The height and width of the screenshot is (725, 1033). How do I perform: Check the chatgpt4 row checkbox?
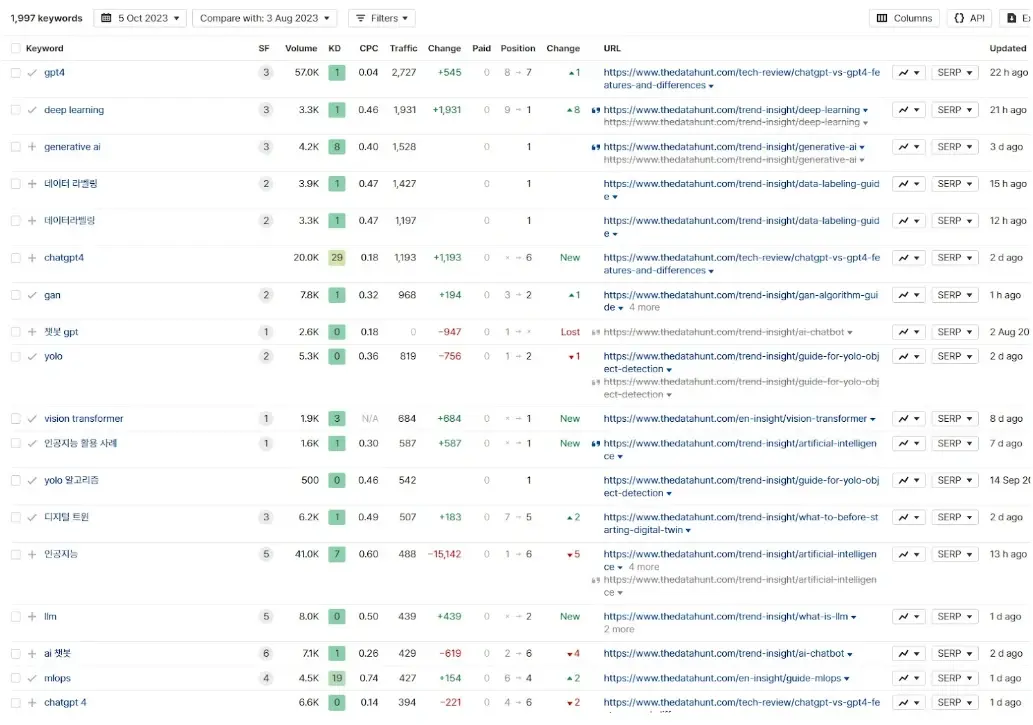[x=16, y=258]
